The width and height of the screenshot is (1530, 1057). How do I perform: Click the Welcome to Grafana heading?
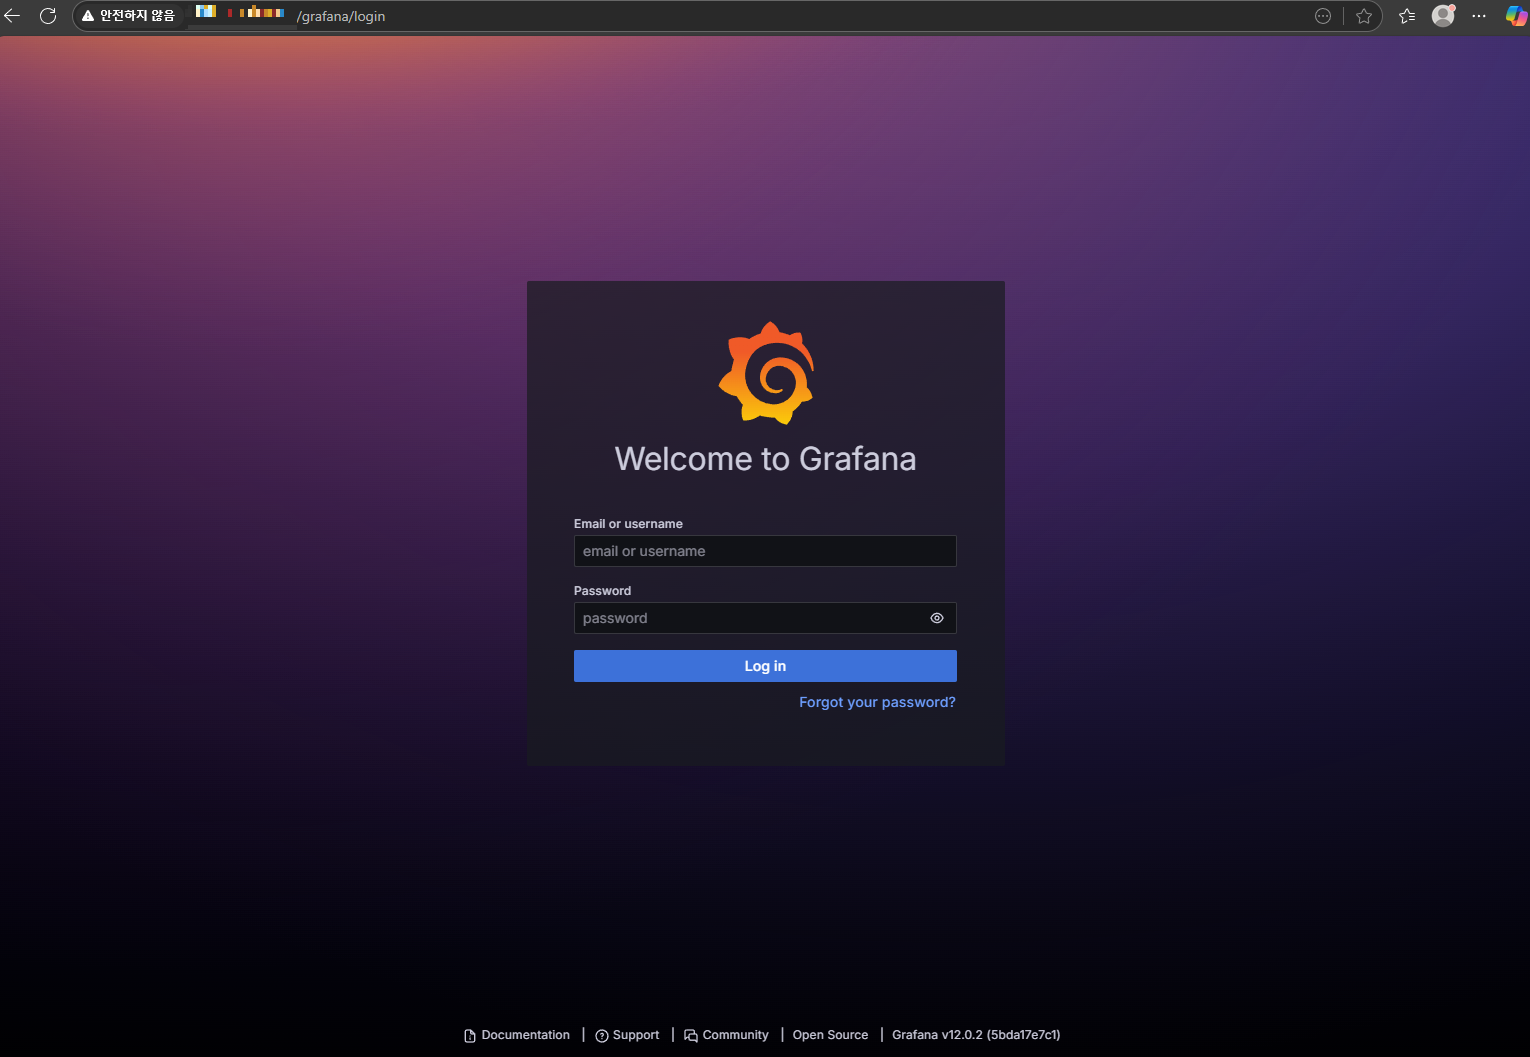pyautogui.click(x=765, y=459)
